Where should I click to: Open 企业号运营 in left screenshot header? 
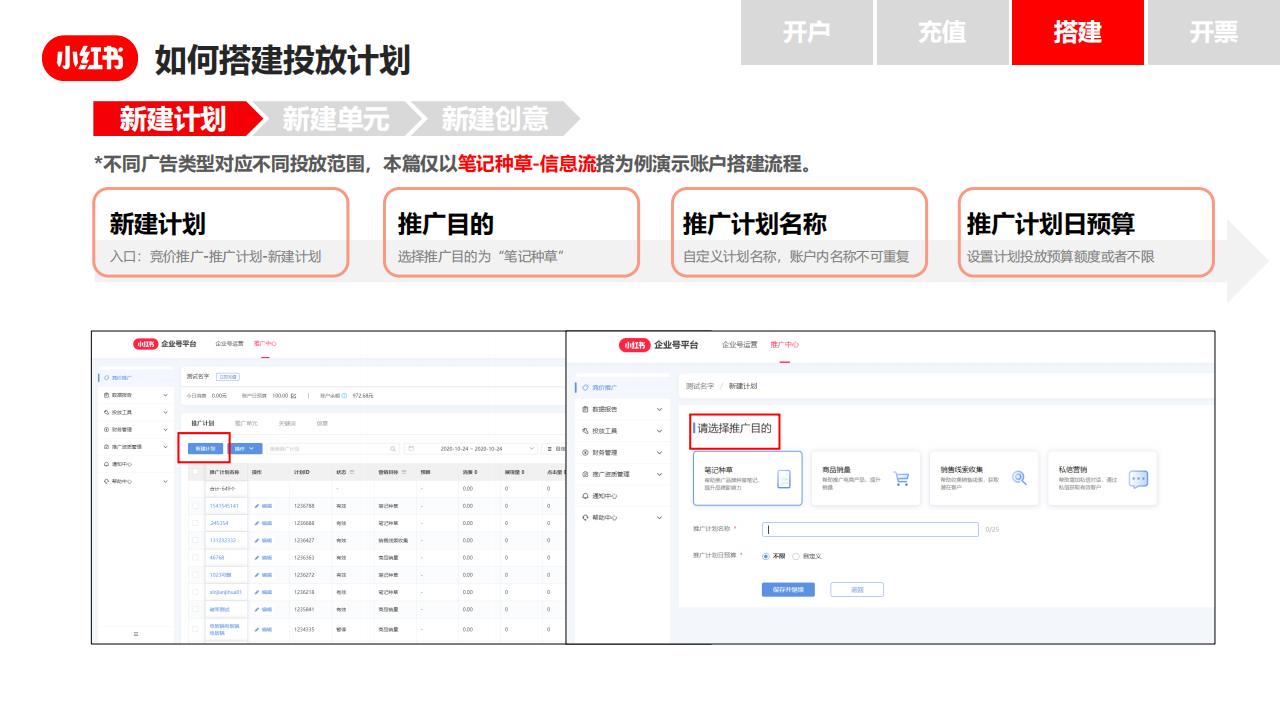(x=229, y=344)
